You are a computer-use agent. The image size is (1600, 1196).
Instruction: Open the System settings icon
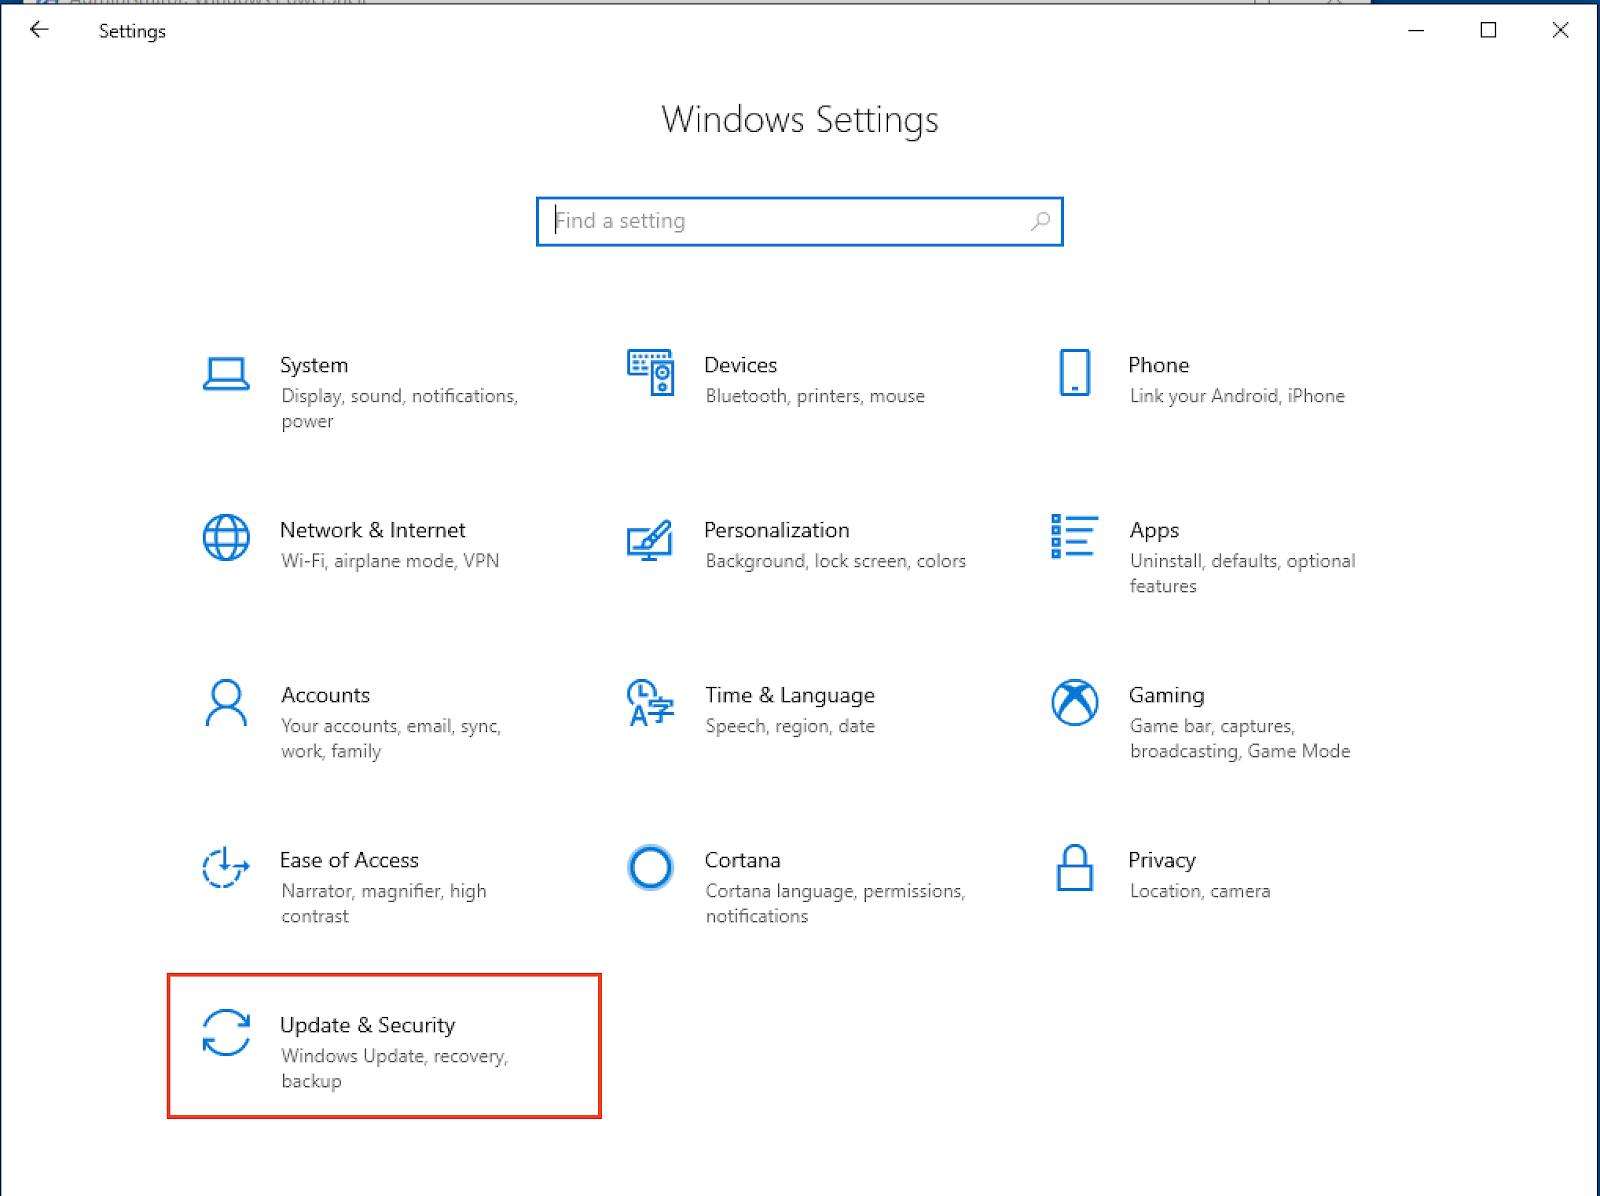(x=226, y=372)
